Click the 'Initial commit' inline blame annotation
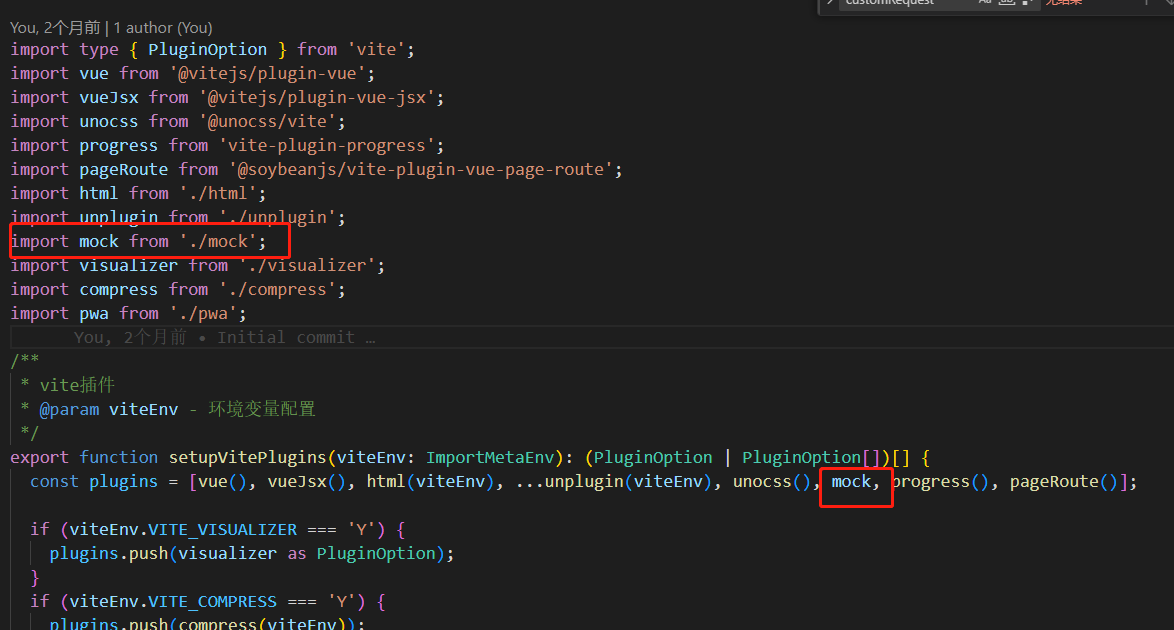 285,337
